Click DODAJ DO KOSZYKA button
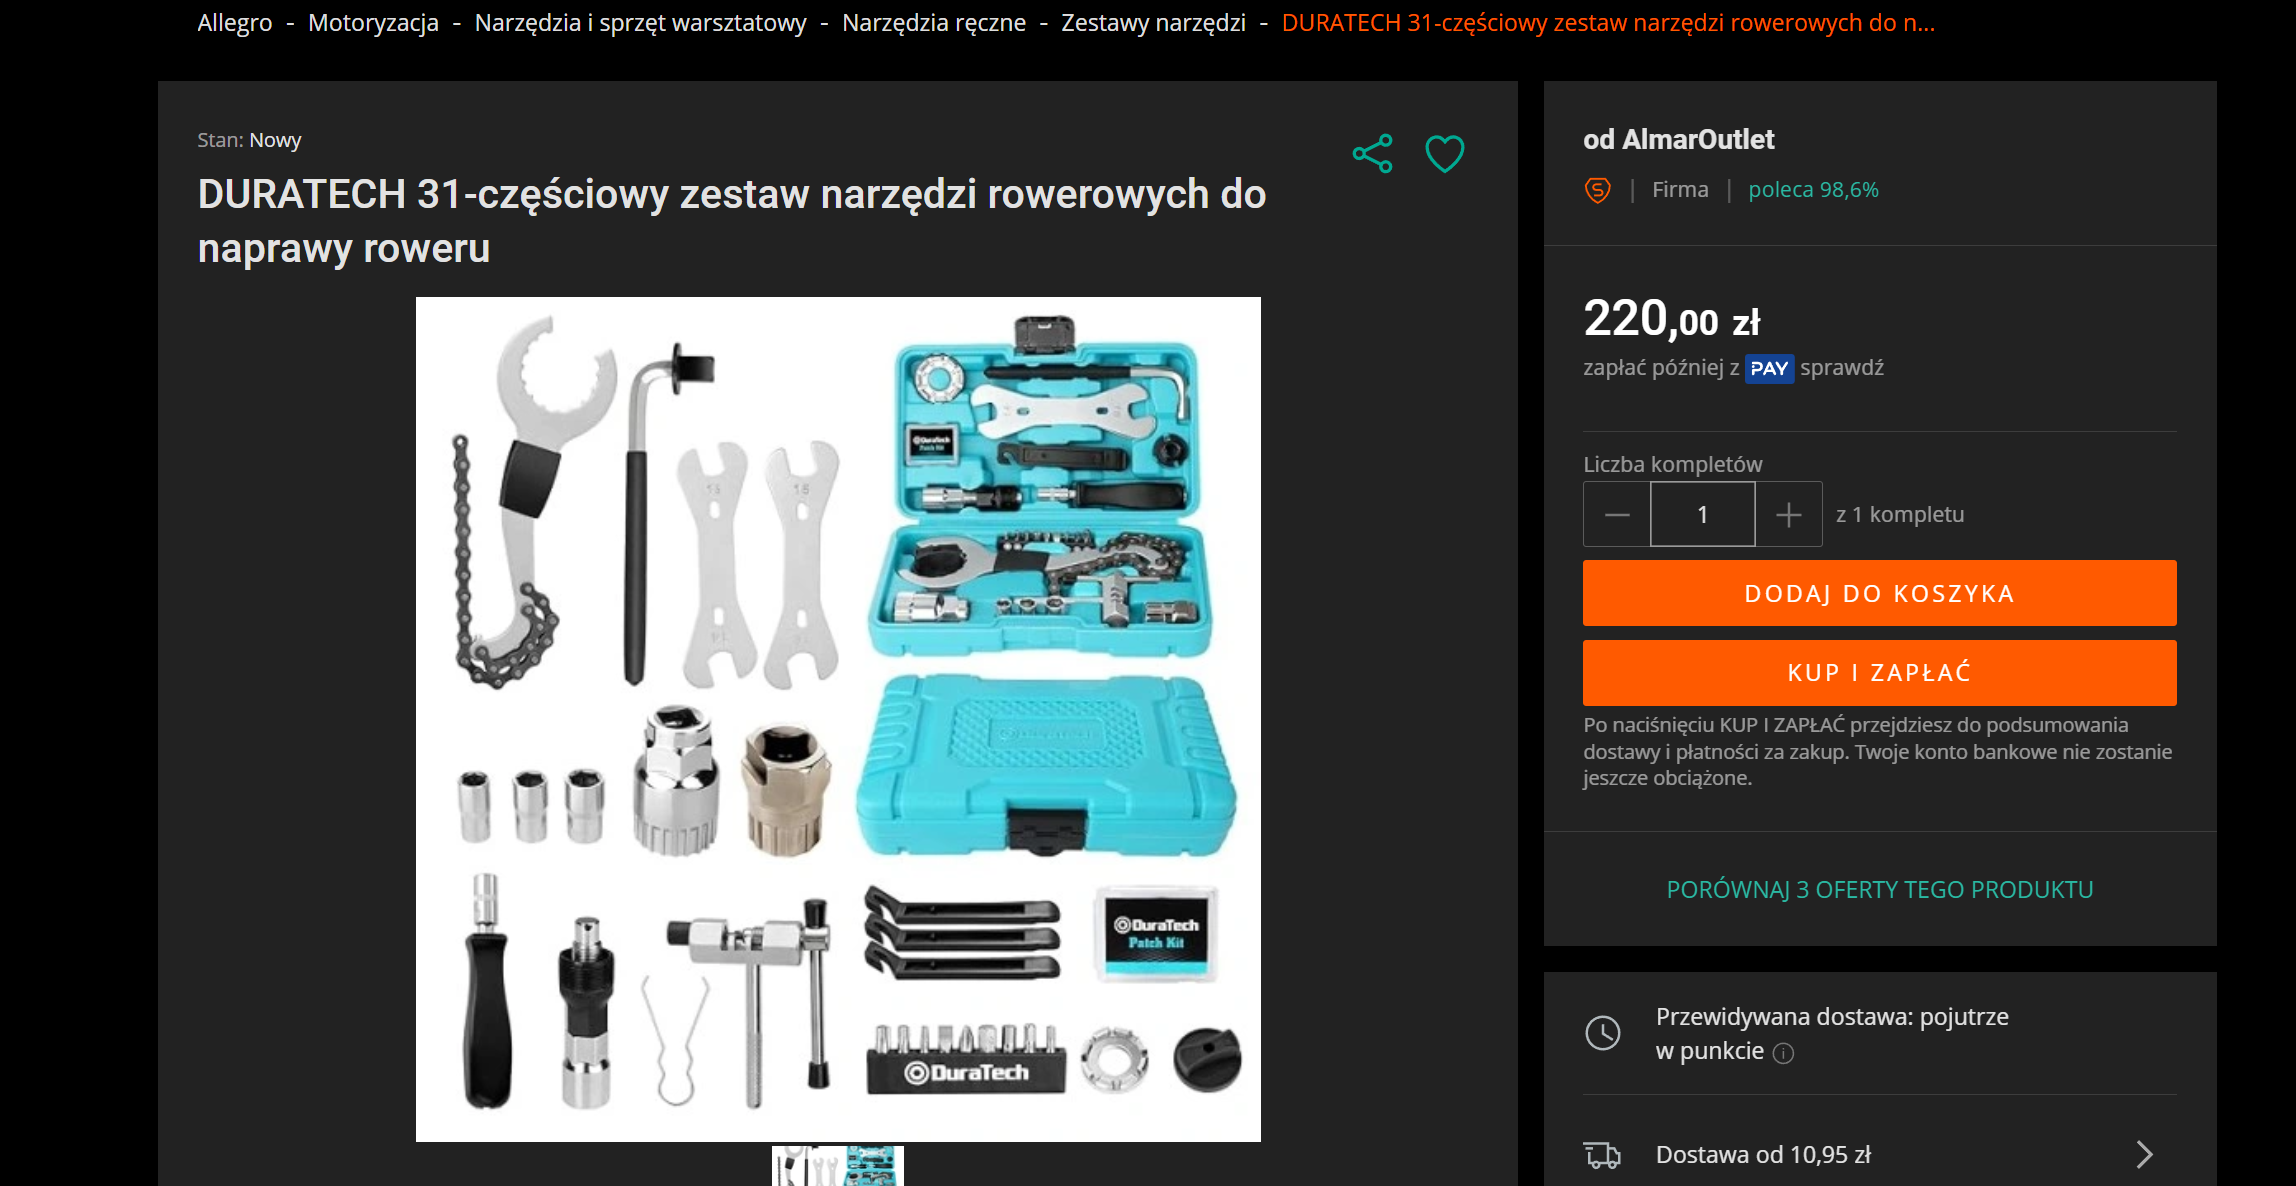The width and height of the screenshot is (2296, 1186). 1879,593
